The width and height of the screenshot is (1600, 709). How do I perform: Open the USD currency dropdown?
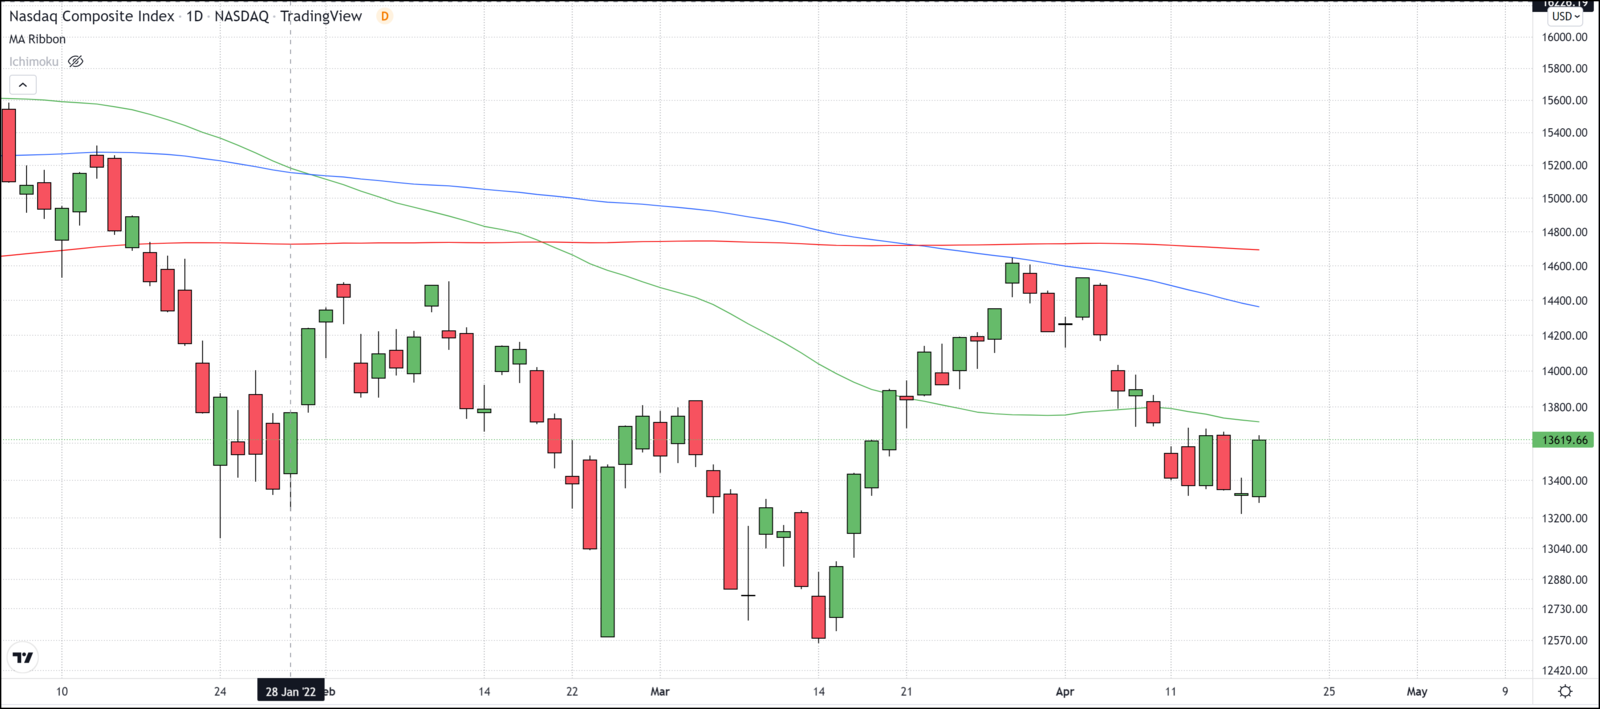pyautogui.click(x=1565, y=16)
